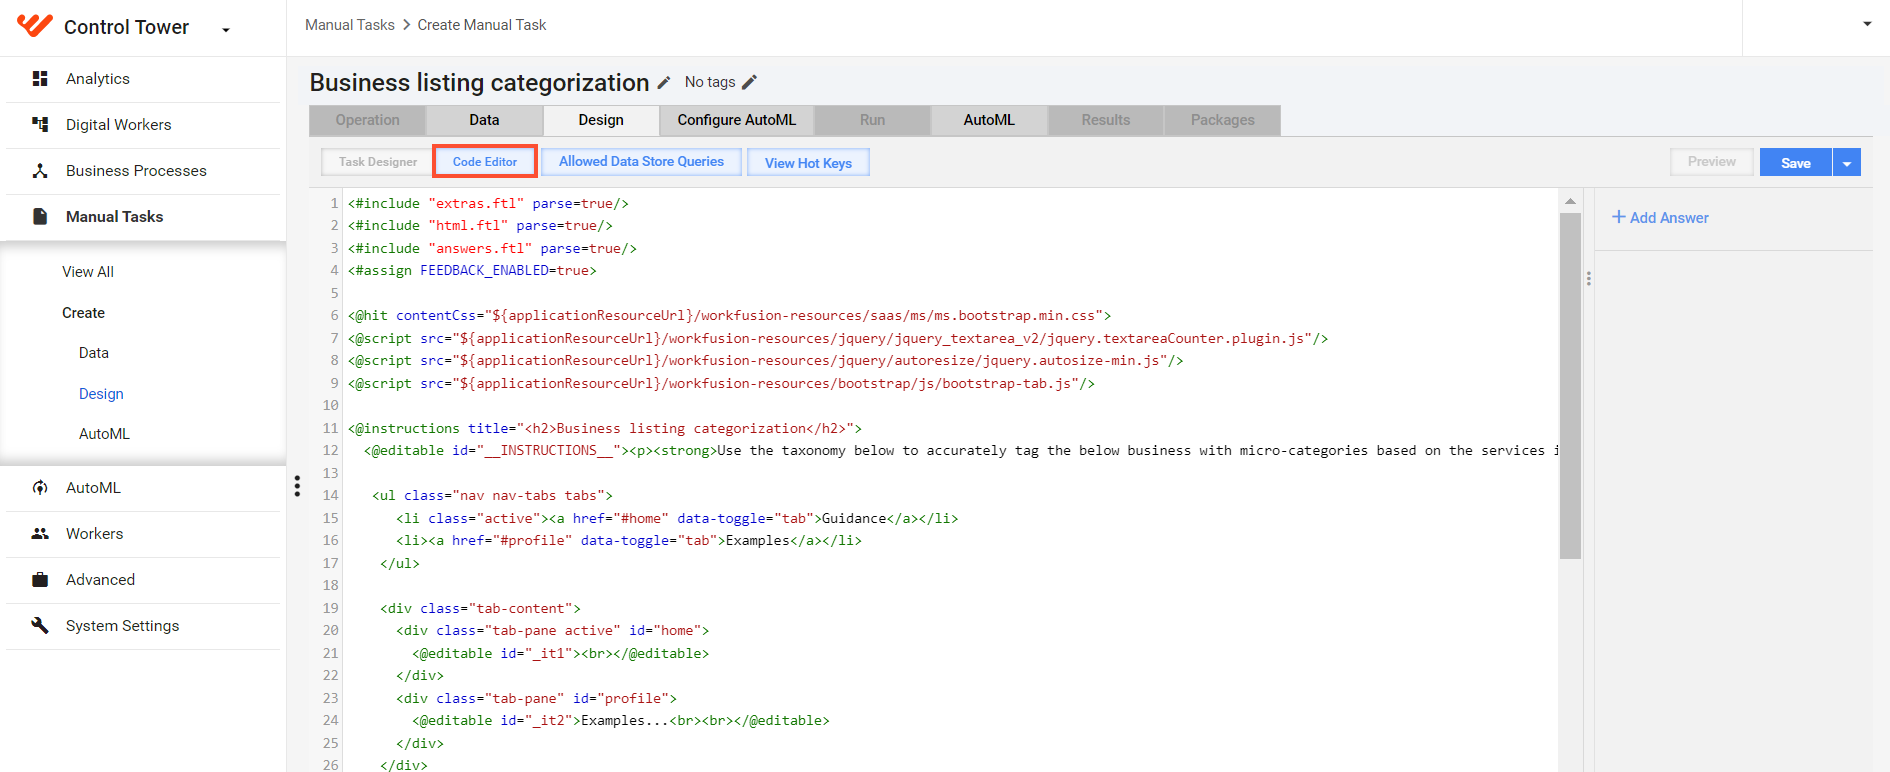Click the FEEDBACK_ENABLED assign line
1890x772 pixels.
click(x=472, y=271)
